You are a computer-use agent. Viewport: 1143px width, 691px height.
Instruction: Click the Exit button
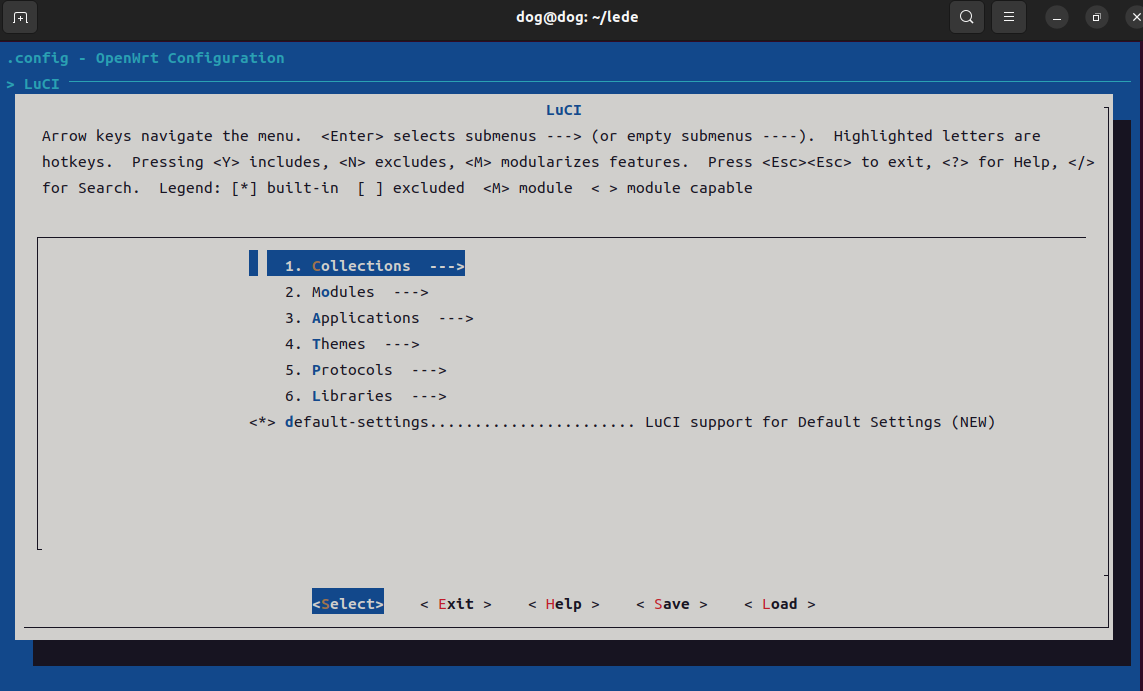point(456,604)
